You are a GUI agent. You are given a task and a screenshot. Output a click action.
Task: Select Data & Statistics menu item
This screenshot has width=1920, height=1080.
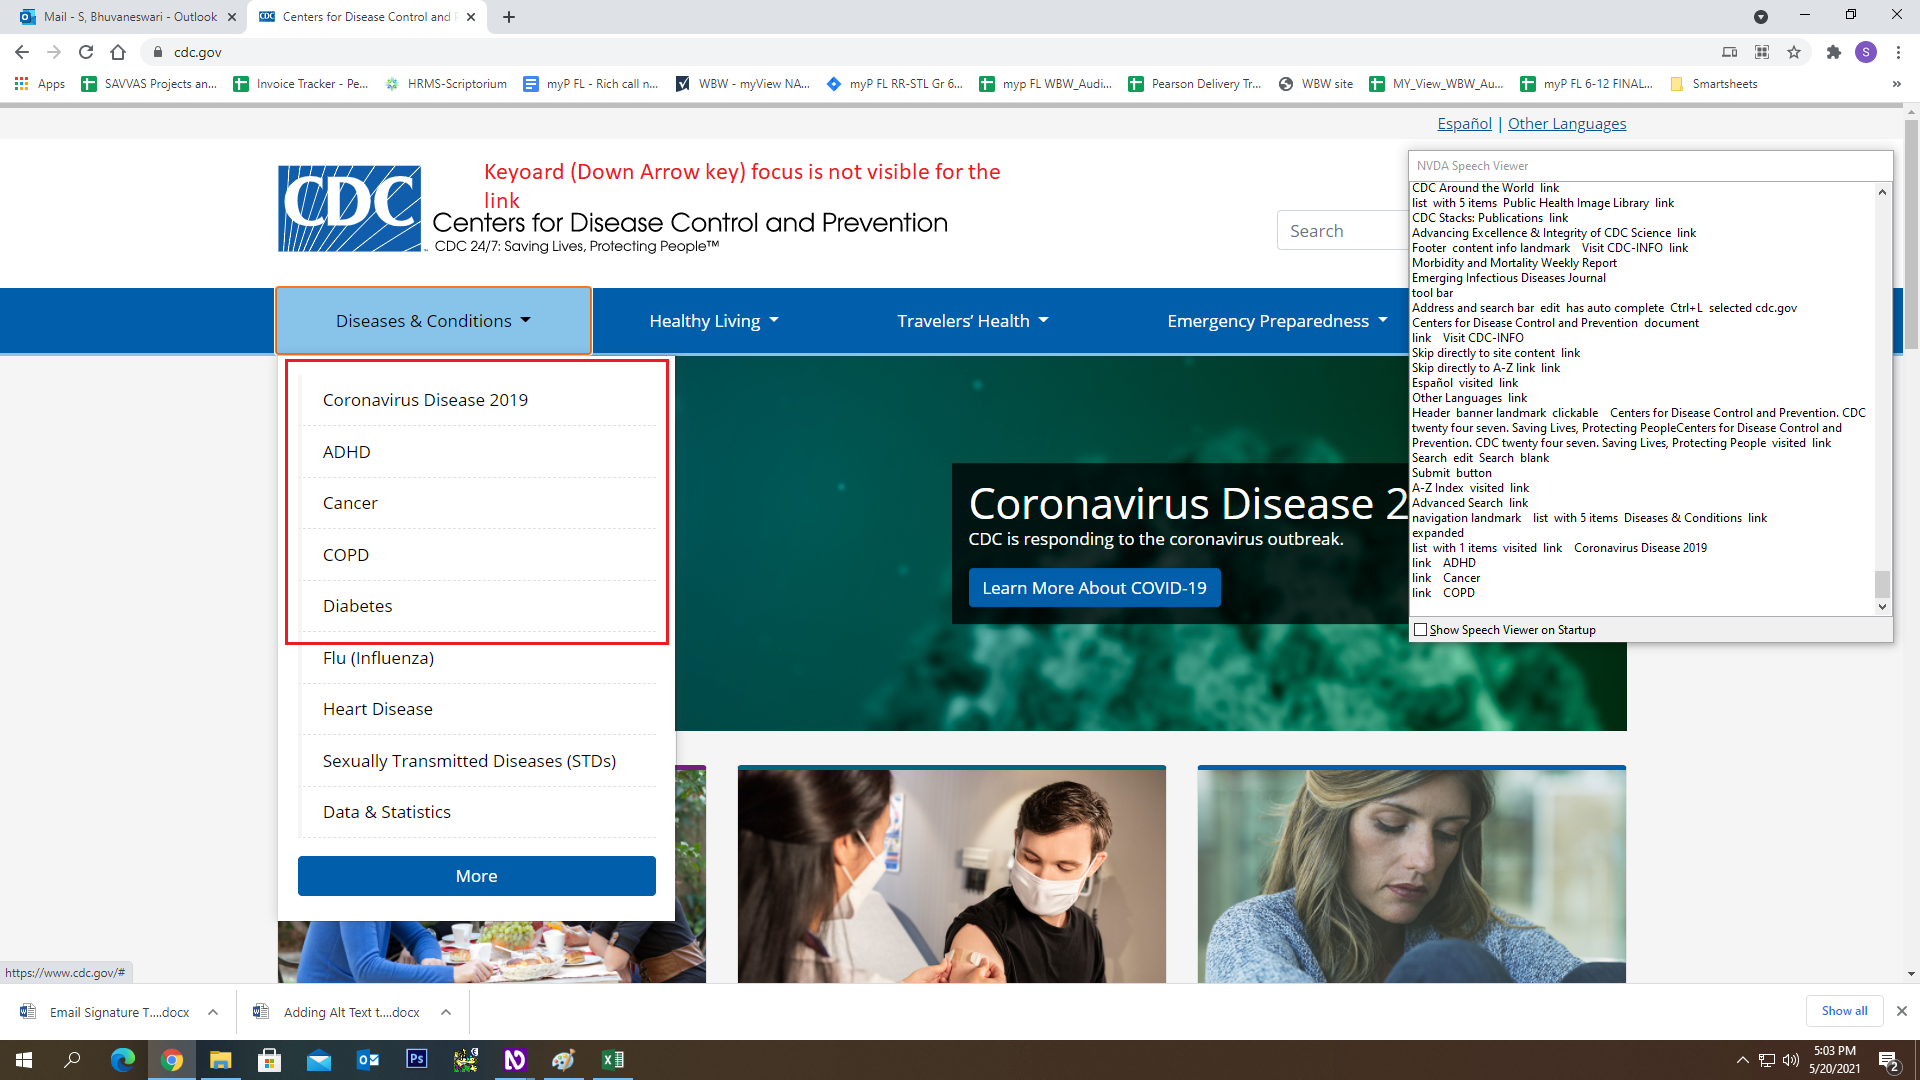click(479, 812)
